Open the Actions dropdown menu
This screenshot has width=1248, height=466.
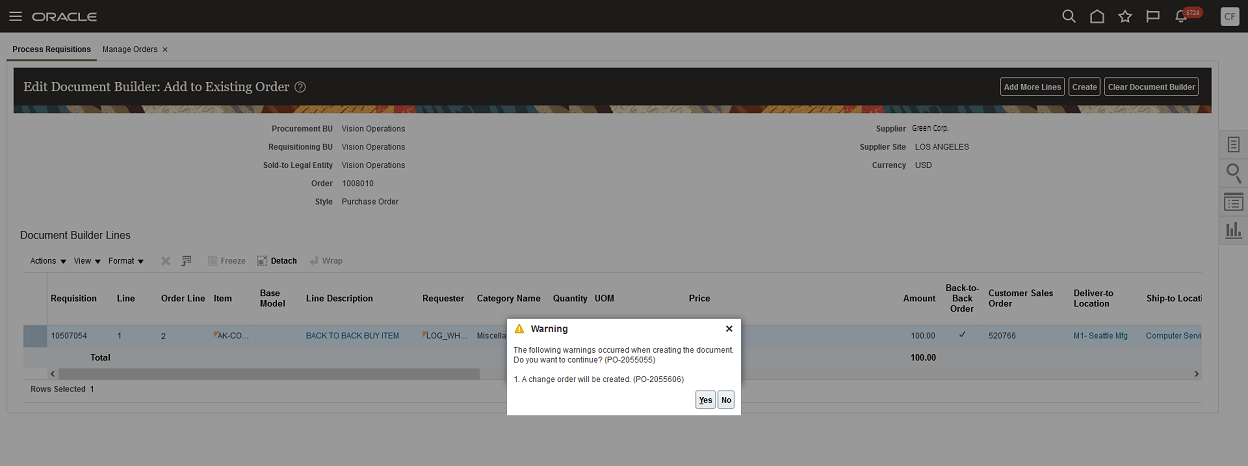(x=48, y=261)
